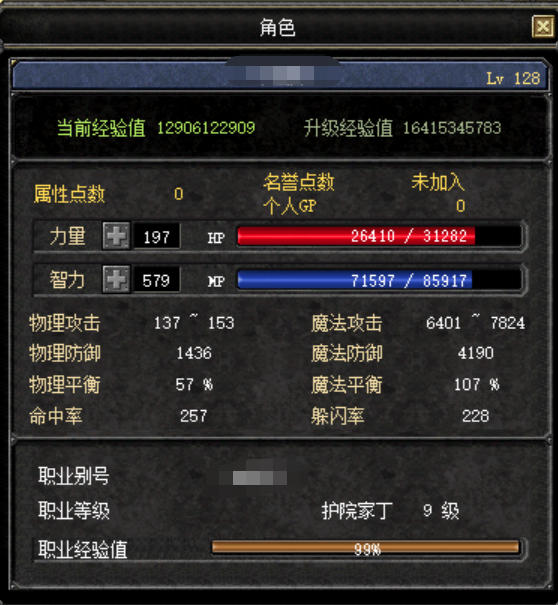Click the 护院家丁 job rank text

[357, 511]
